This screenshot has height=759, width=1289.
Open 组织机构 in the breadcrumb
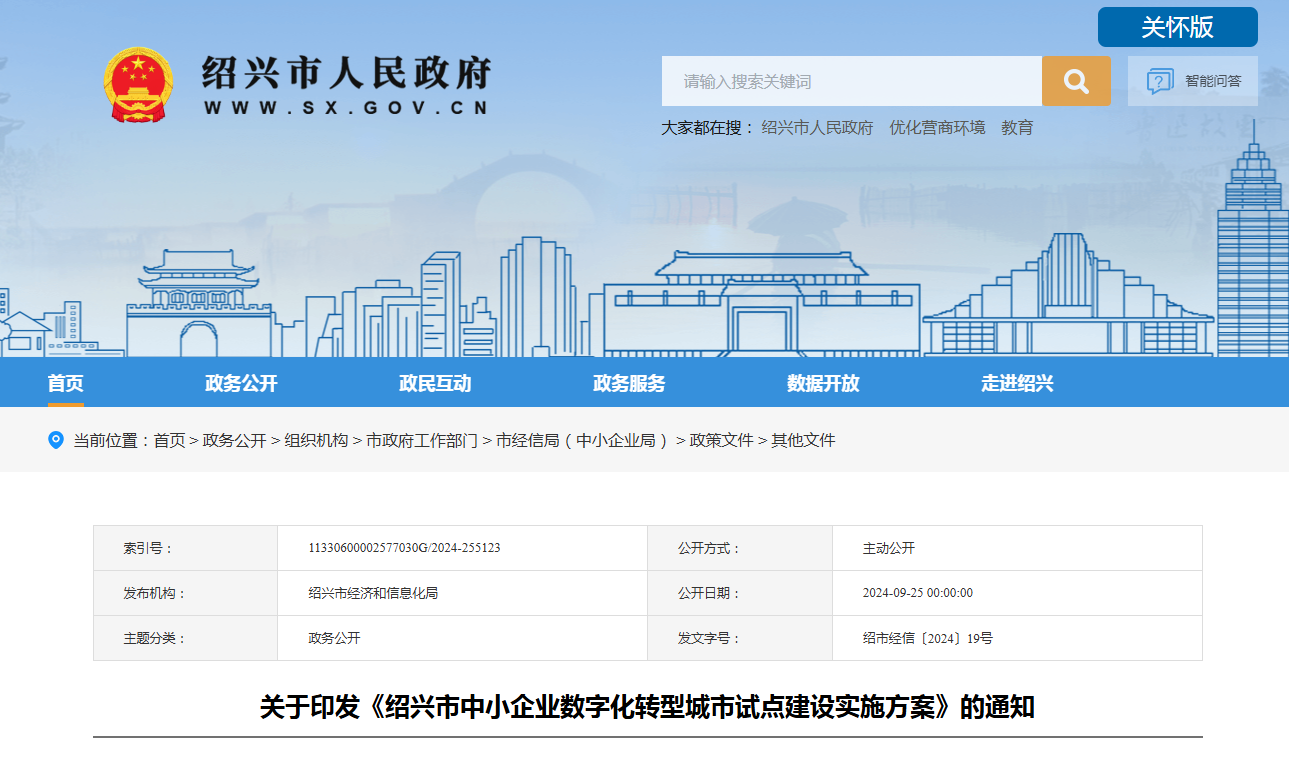[x=316, y=440]
